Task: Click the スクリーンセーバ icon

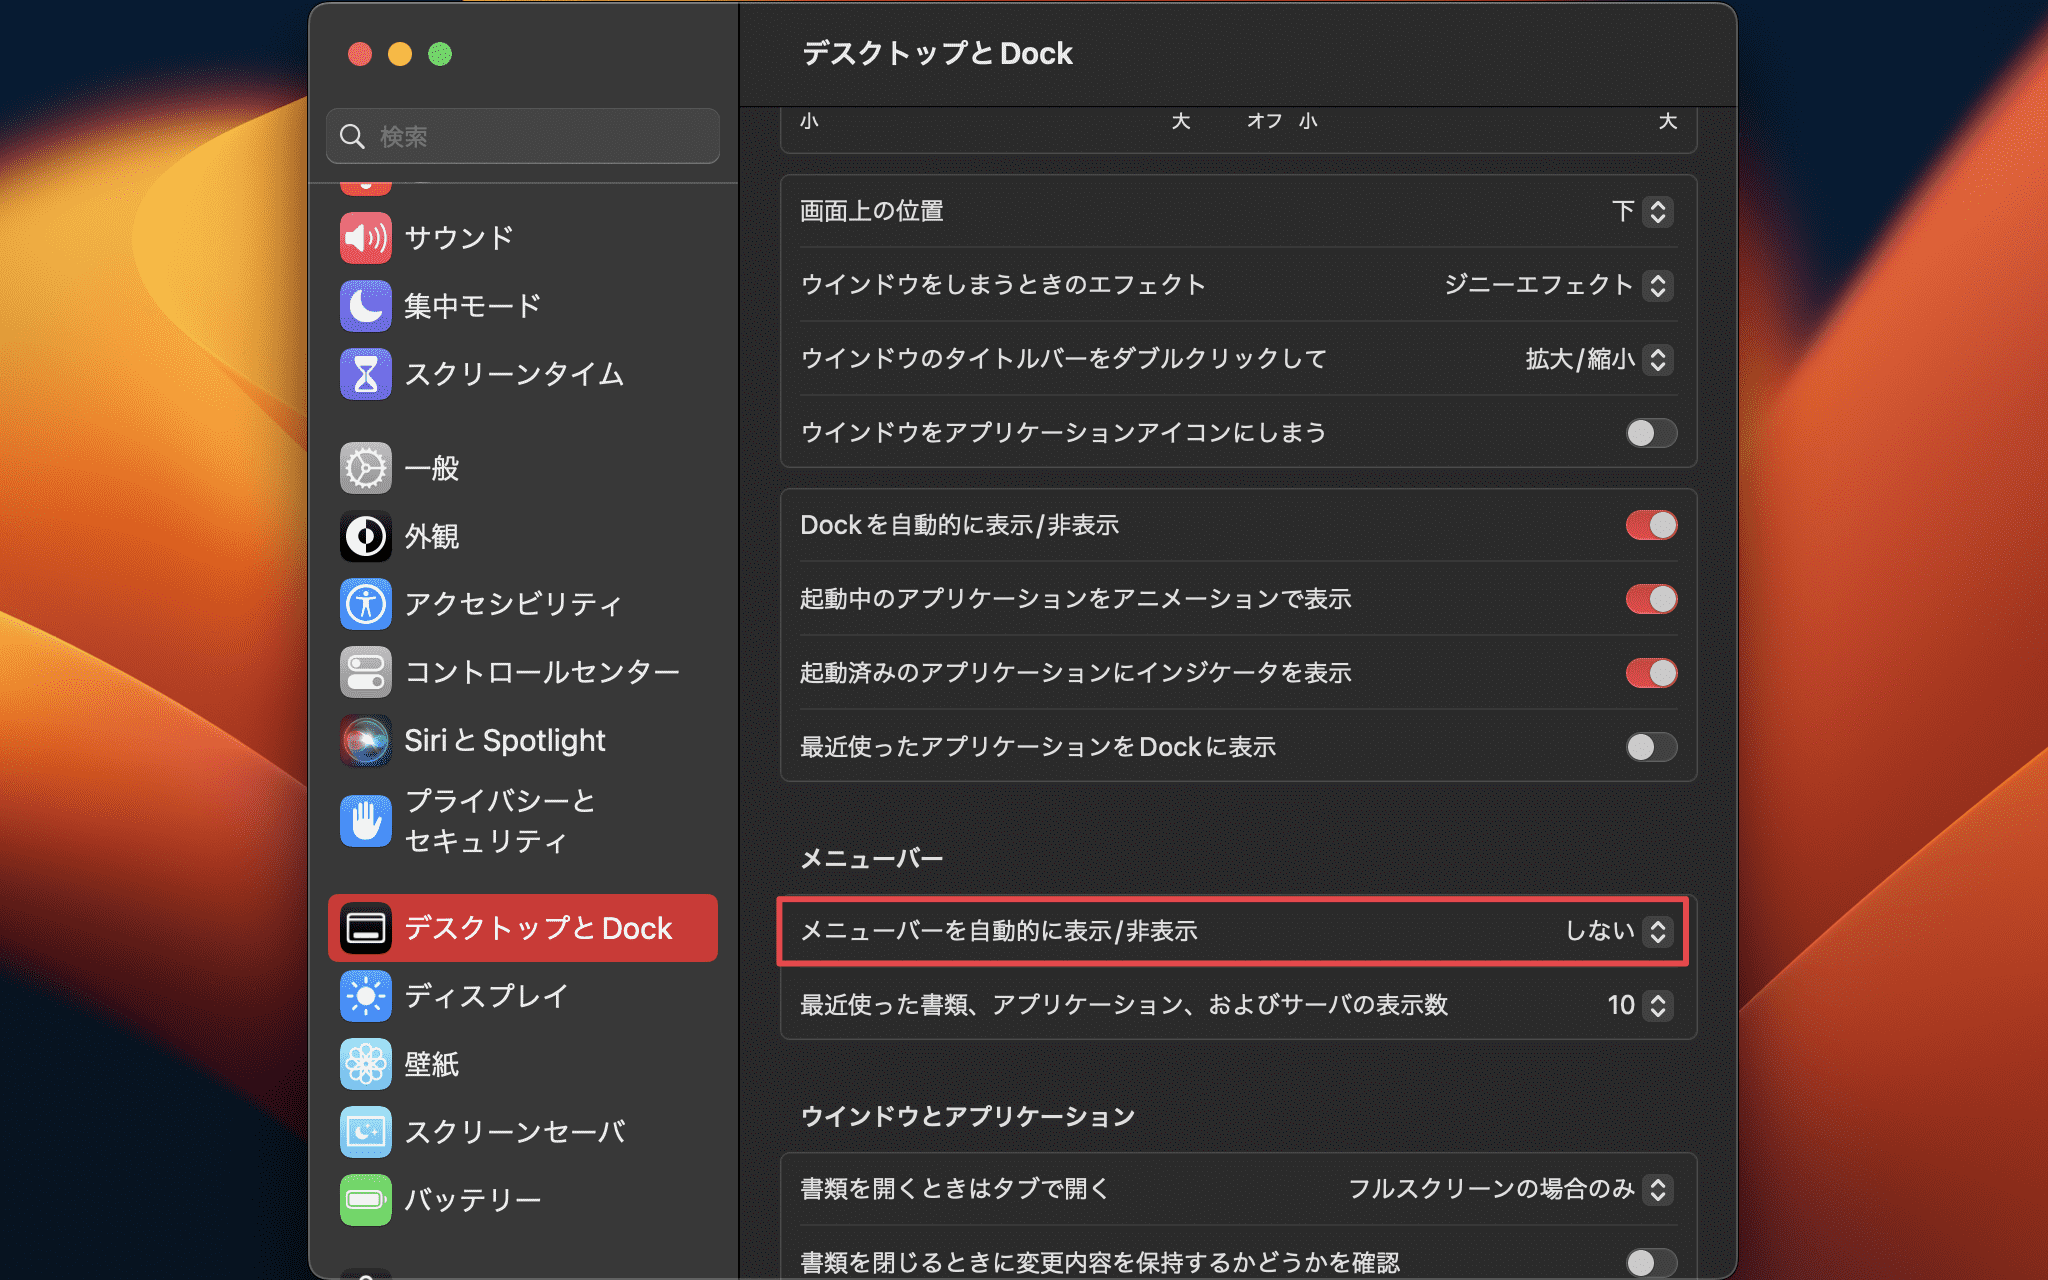Action: (x=366, y=1132)
